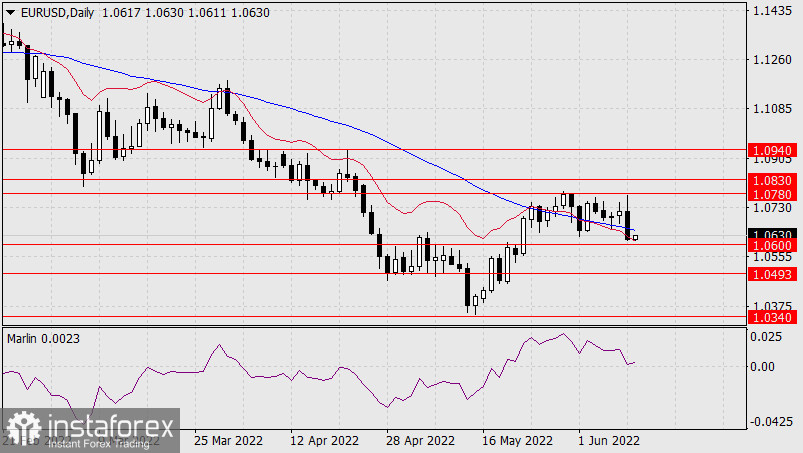The height and width of the screenshot is (453, 803).
Task: Select the 1.1260 price axis value
Action: pos(772,60)
